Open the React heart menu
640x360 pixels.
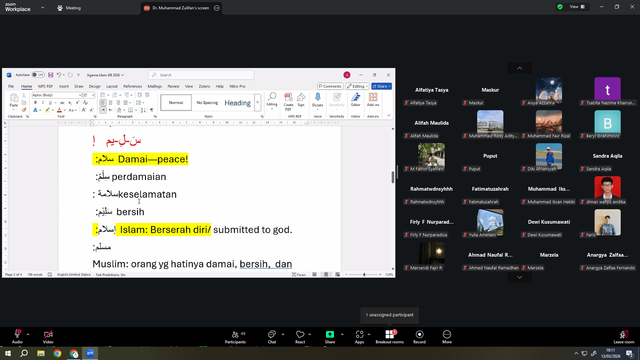pyautogui.click(x=300, y=336)
